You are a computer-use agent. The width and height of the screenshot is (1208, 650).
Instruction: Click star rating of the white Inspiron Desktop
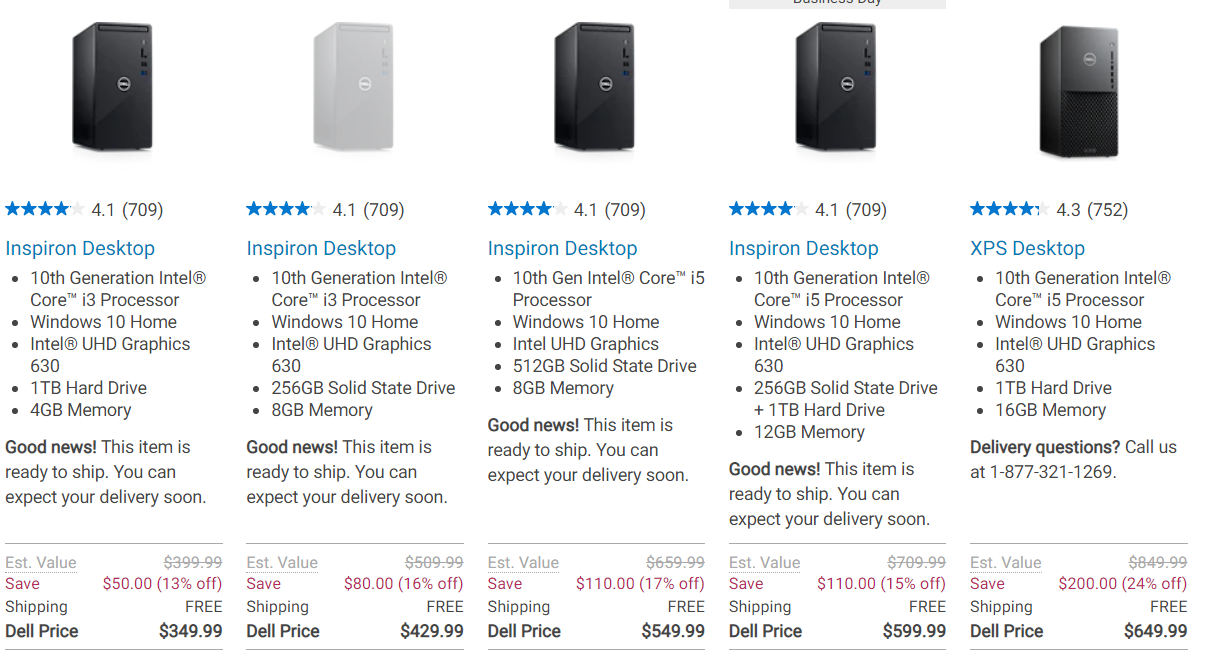click(285, 209)
